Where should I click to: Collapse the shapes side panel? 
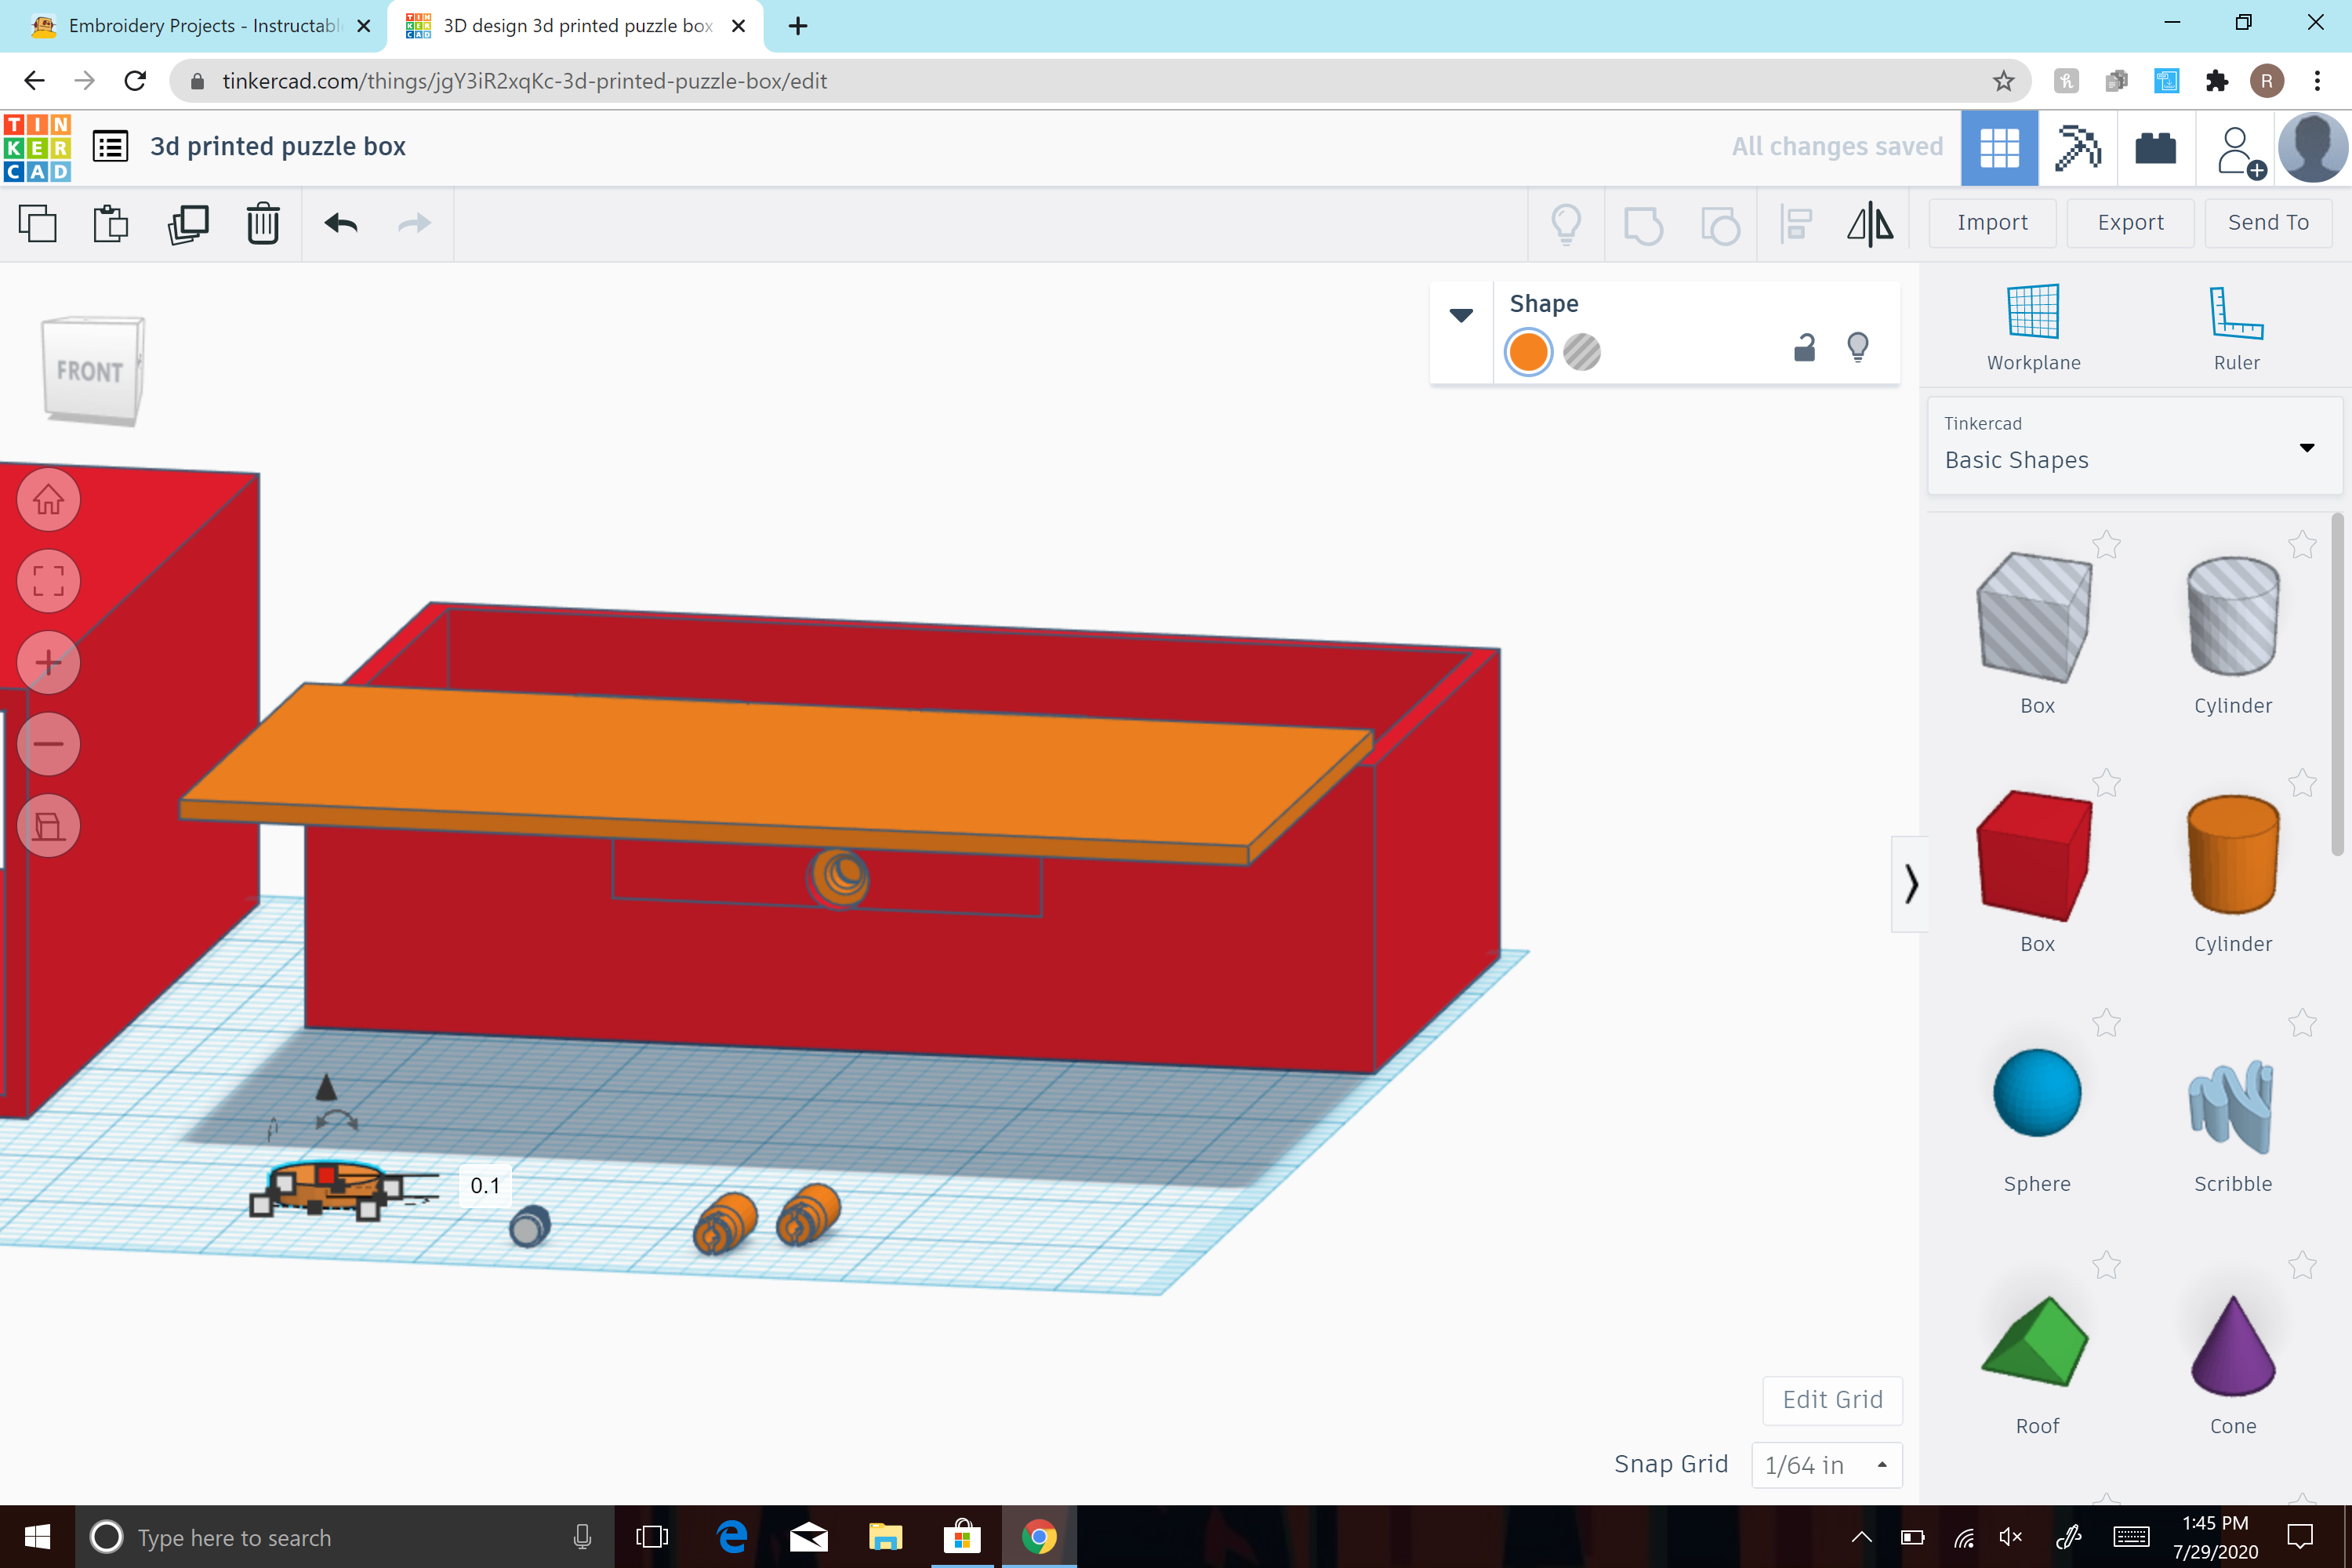1910,884
